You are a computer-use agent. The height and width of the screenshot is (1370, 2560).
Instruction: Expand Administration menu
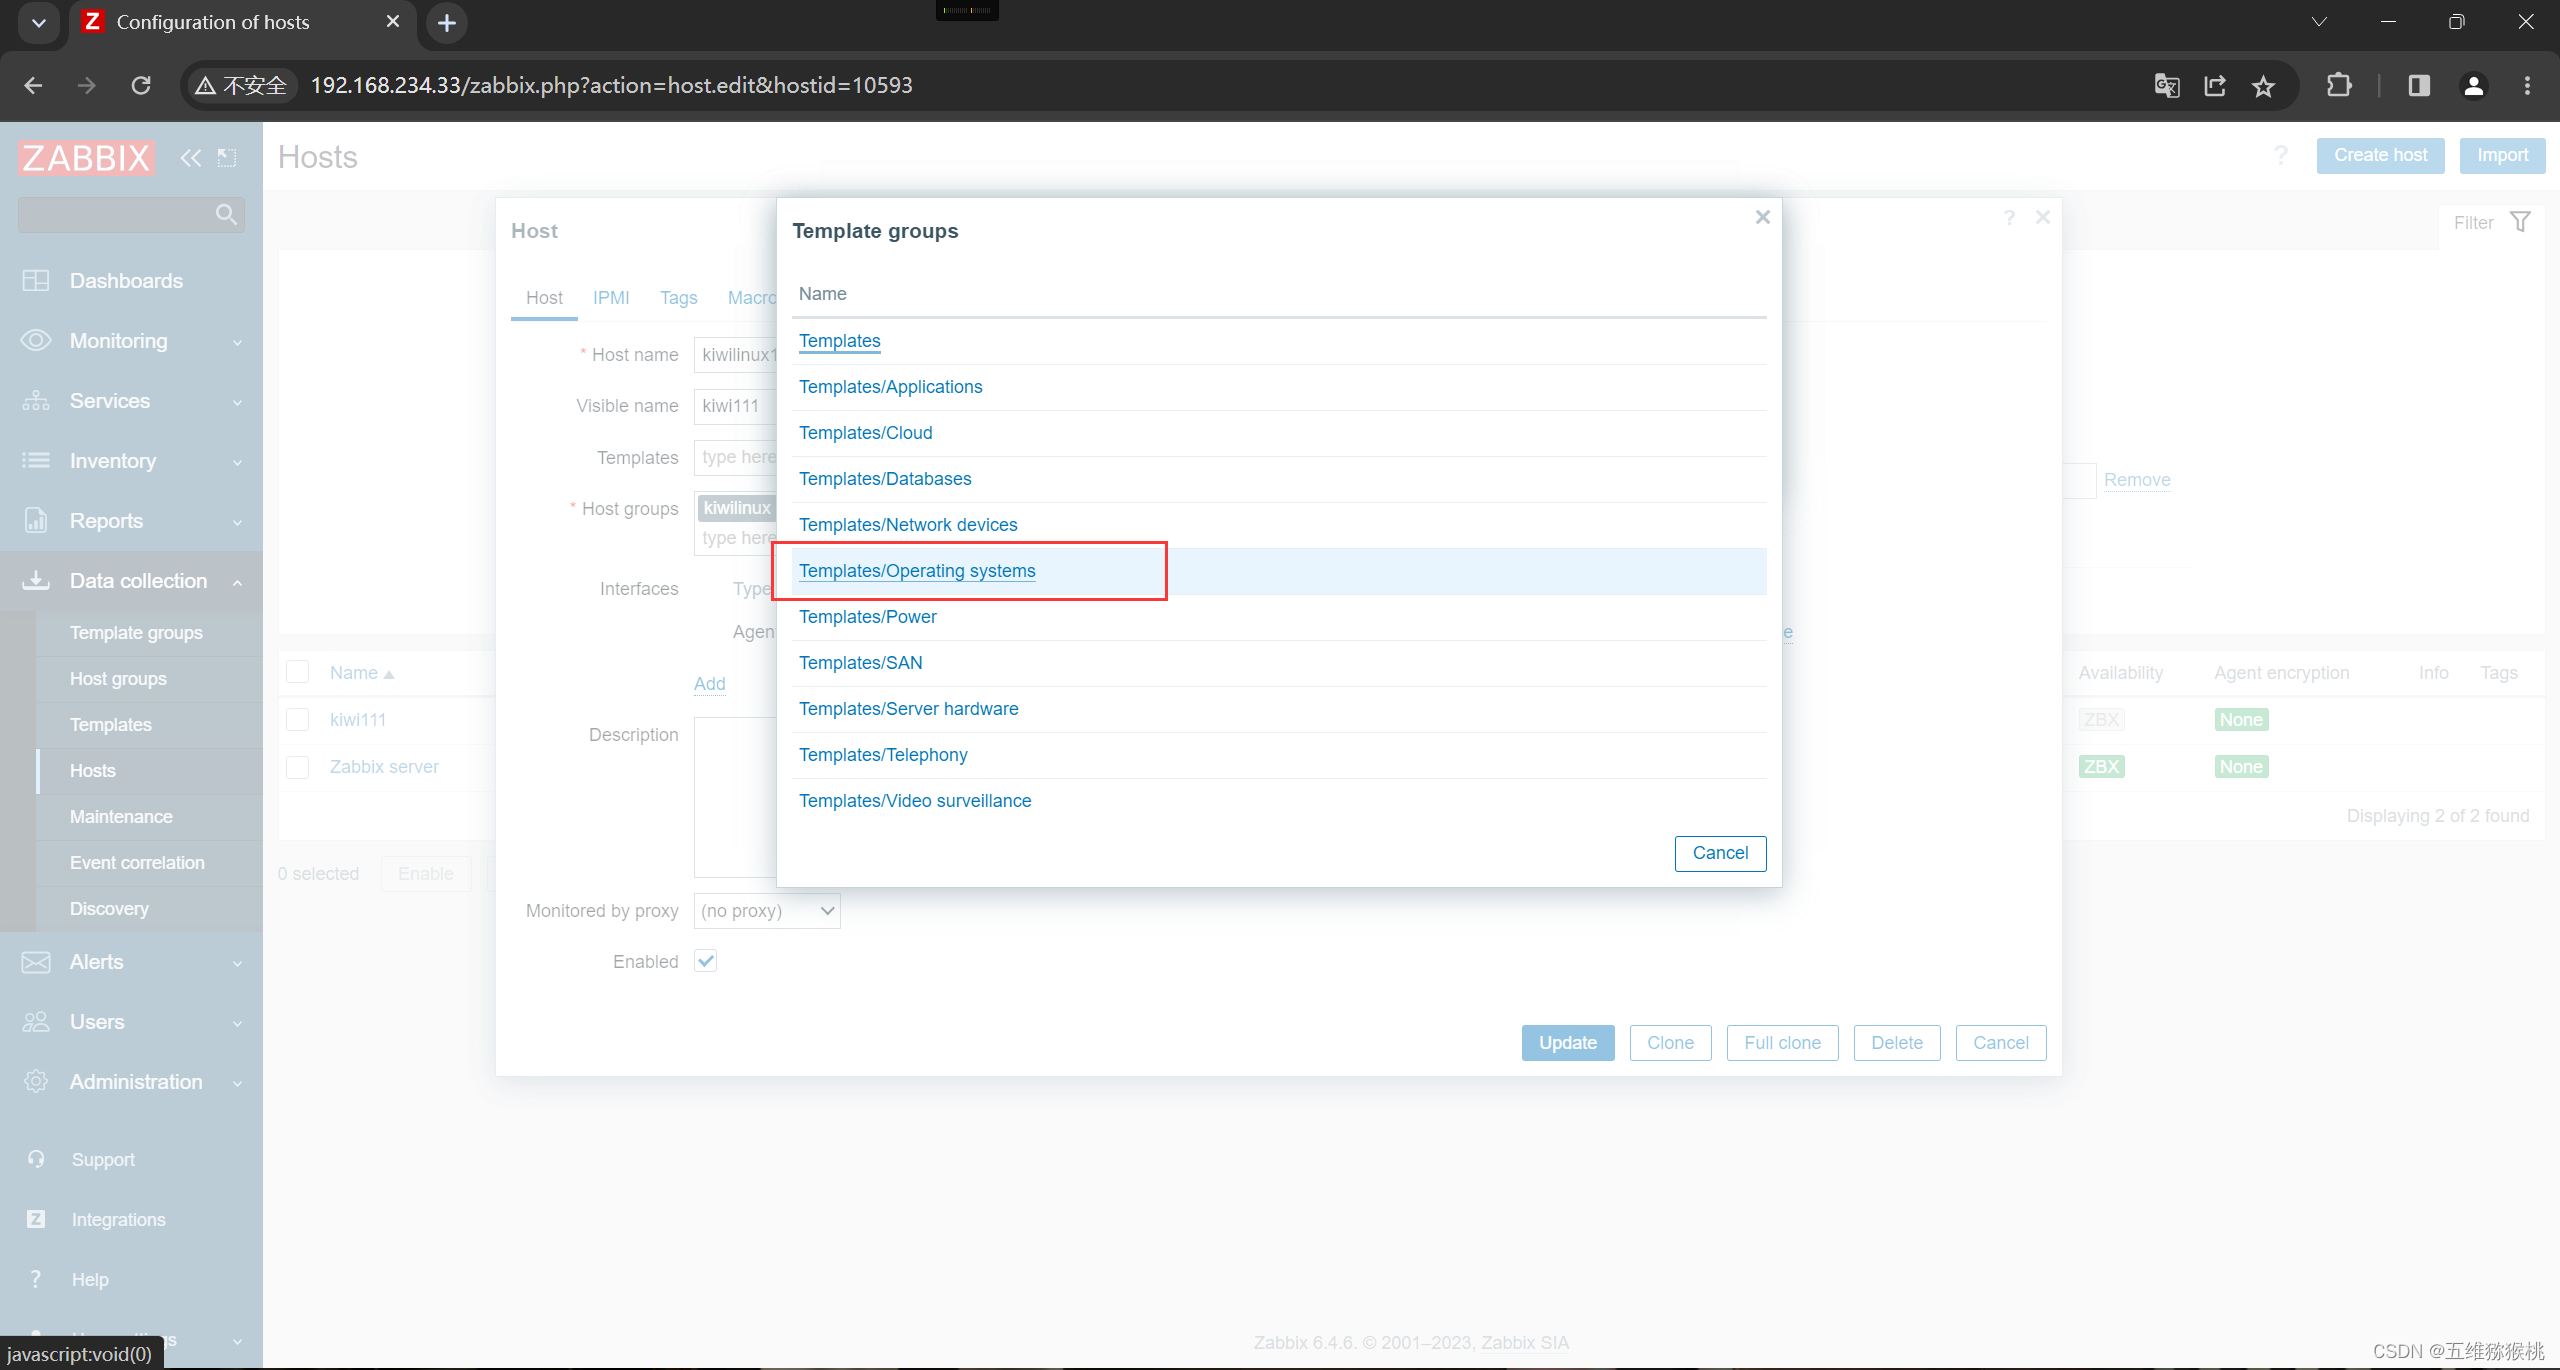[131, 1082]
